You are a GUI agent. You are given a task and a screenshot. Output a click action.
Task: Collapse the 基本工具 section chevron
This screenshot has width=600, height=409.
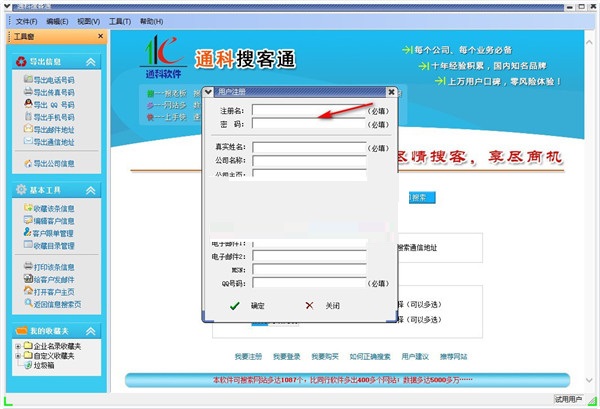pyautogui.click(x=91, y=190)
